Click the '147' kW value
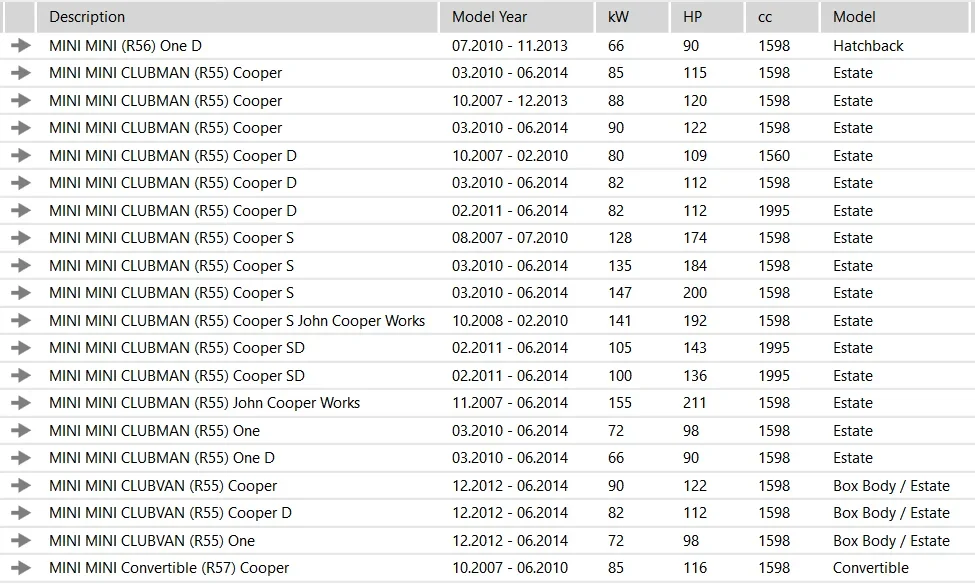 pos(620,293)
